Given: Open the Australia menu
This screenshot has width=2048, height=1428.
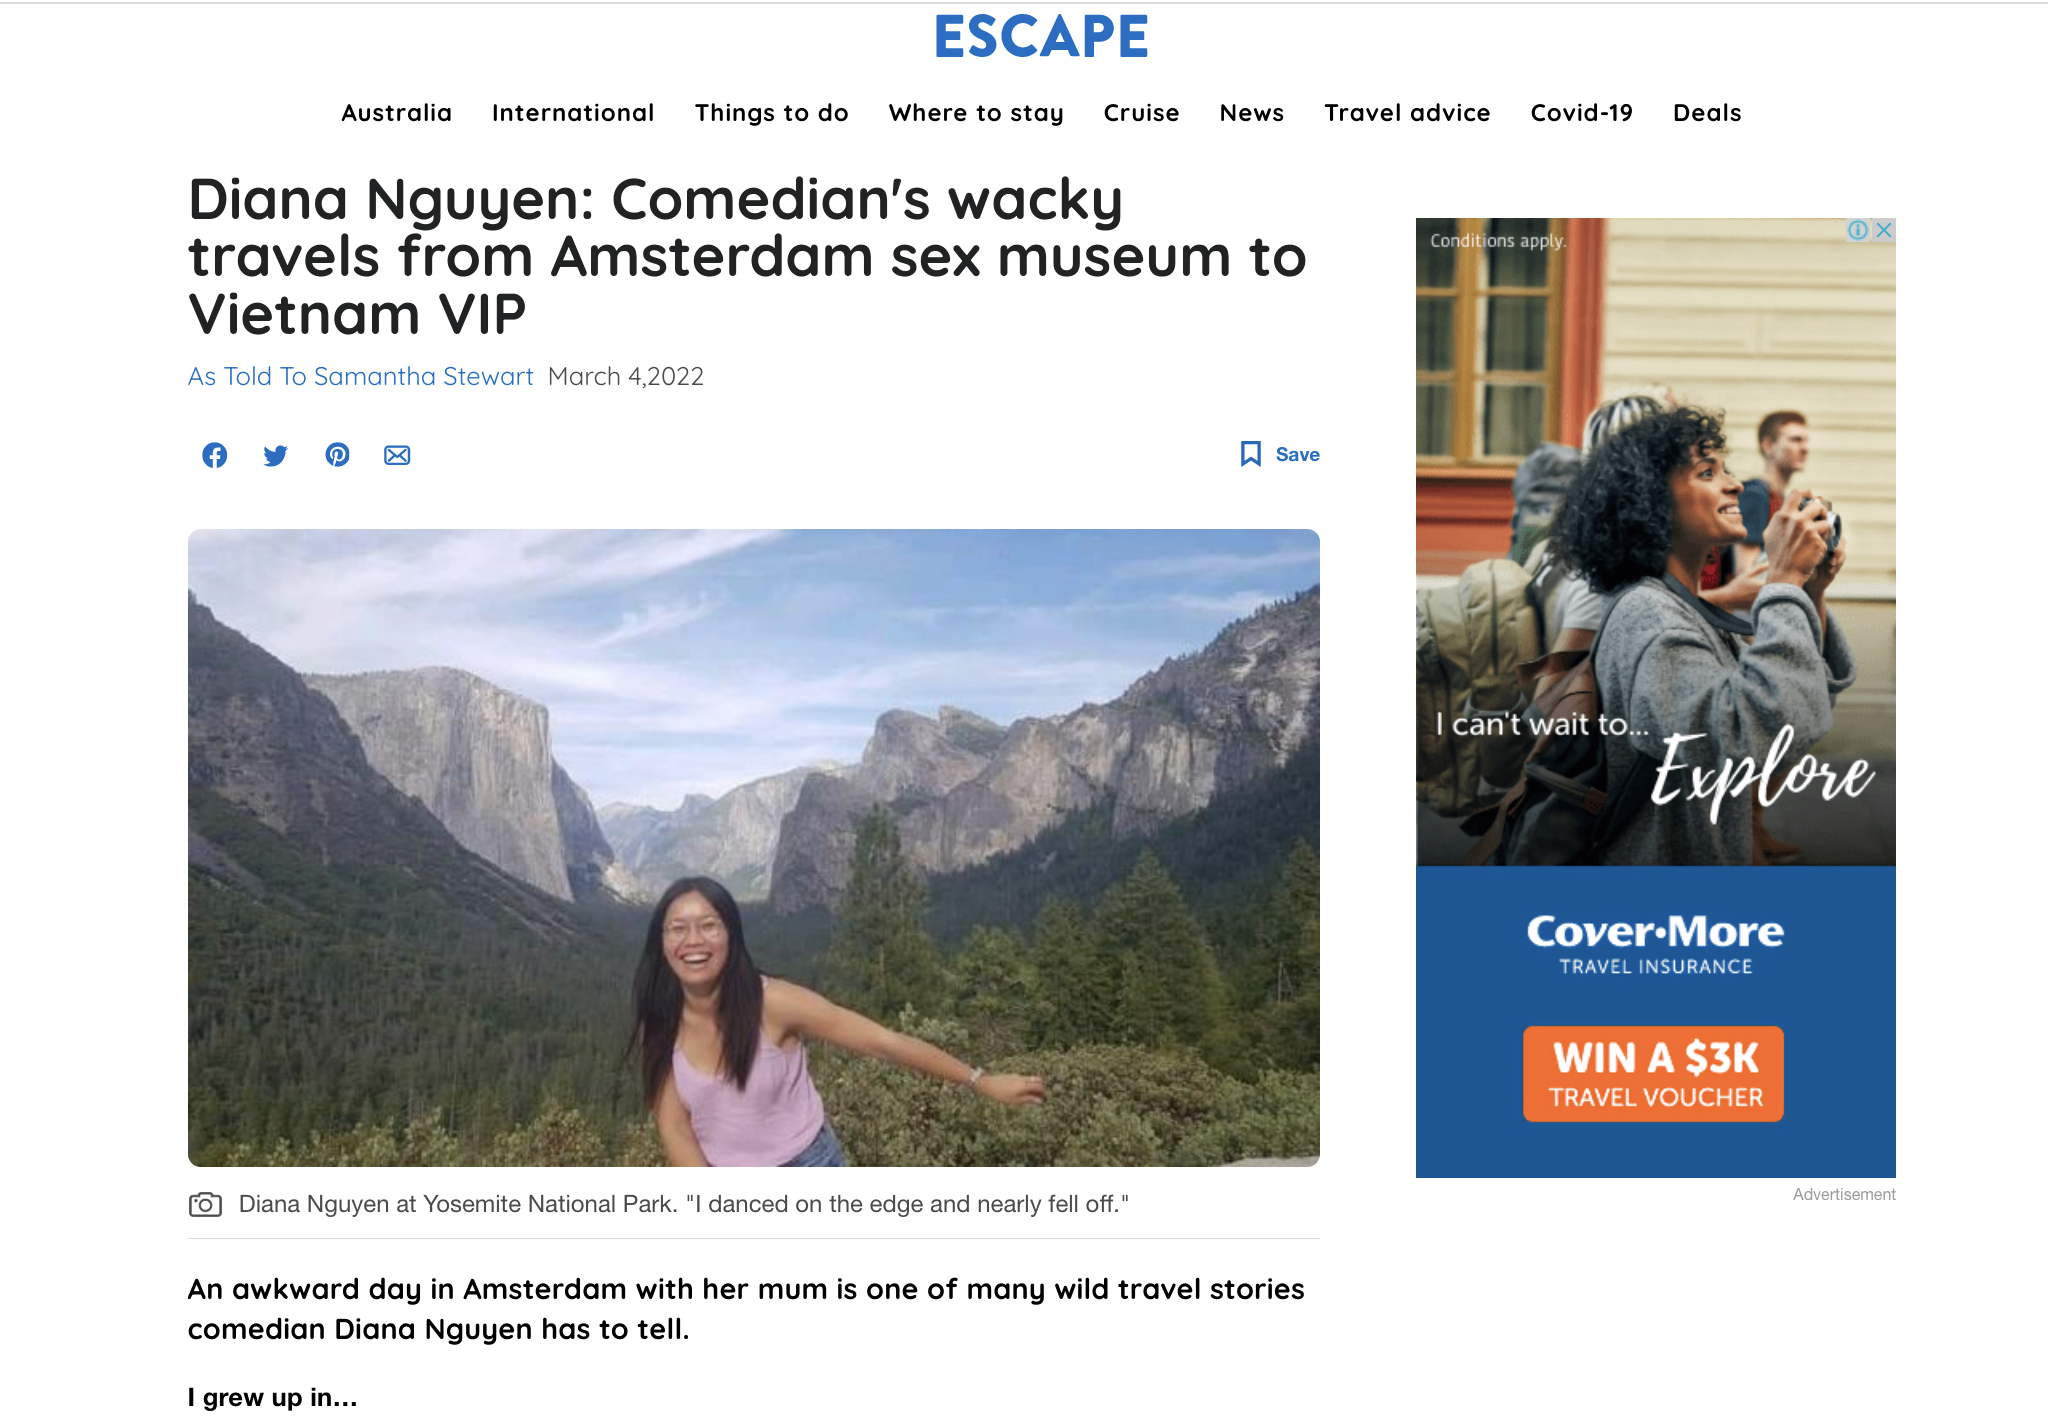Looking at the screenshot, I should (397, 113).
